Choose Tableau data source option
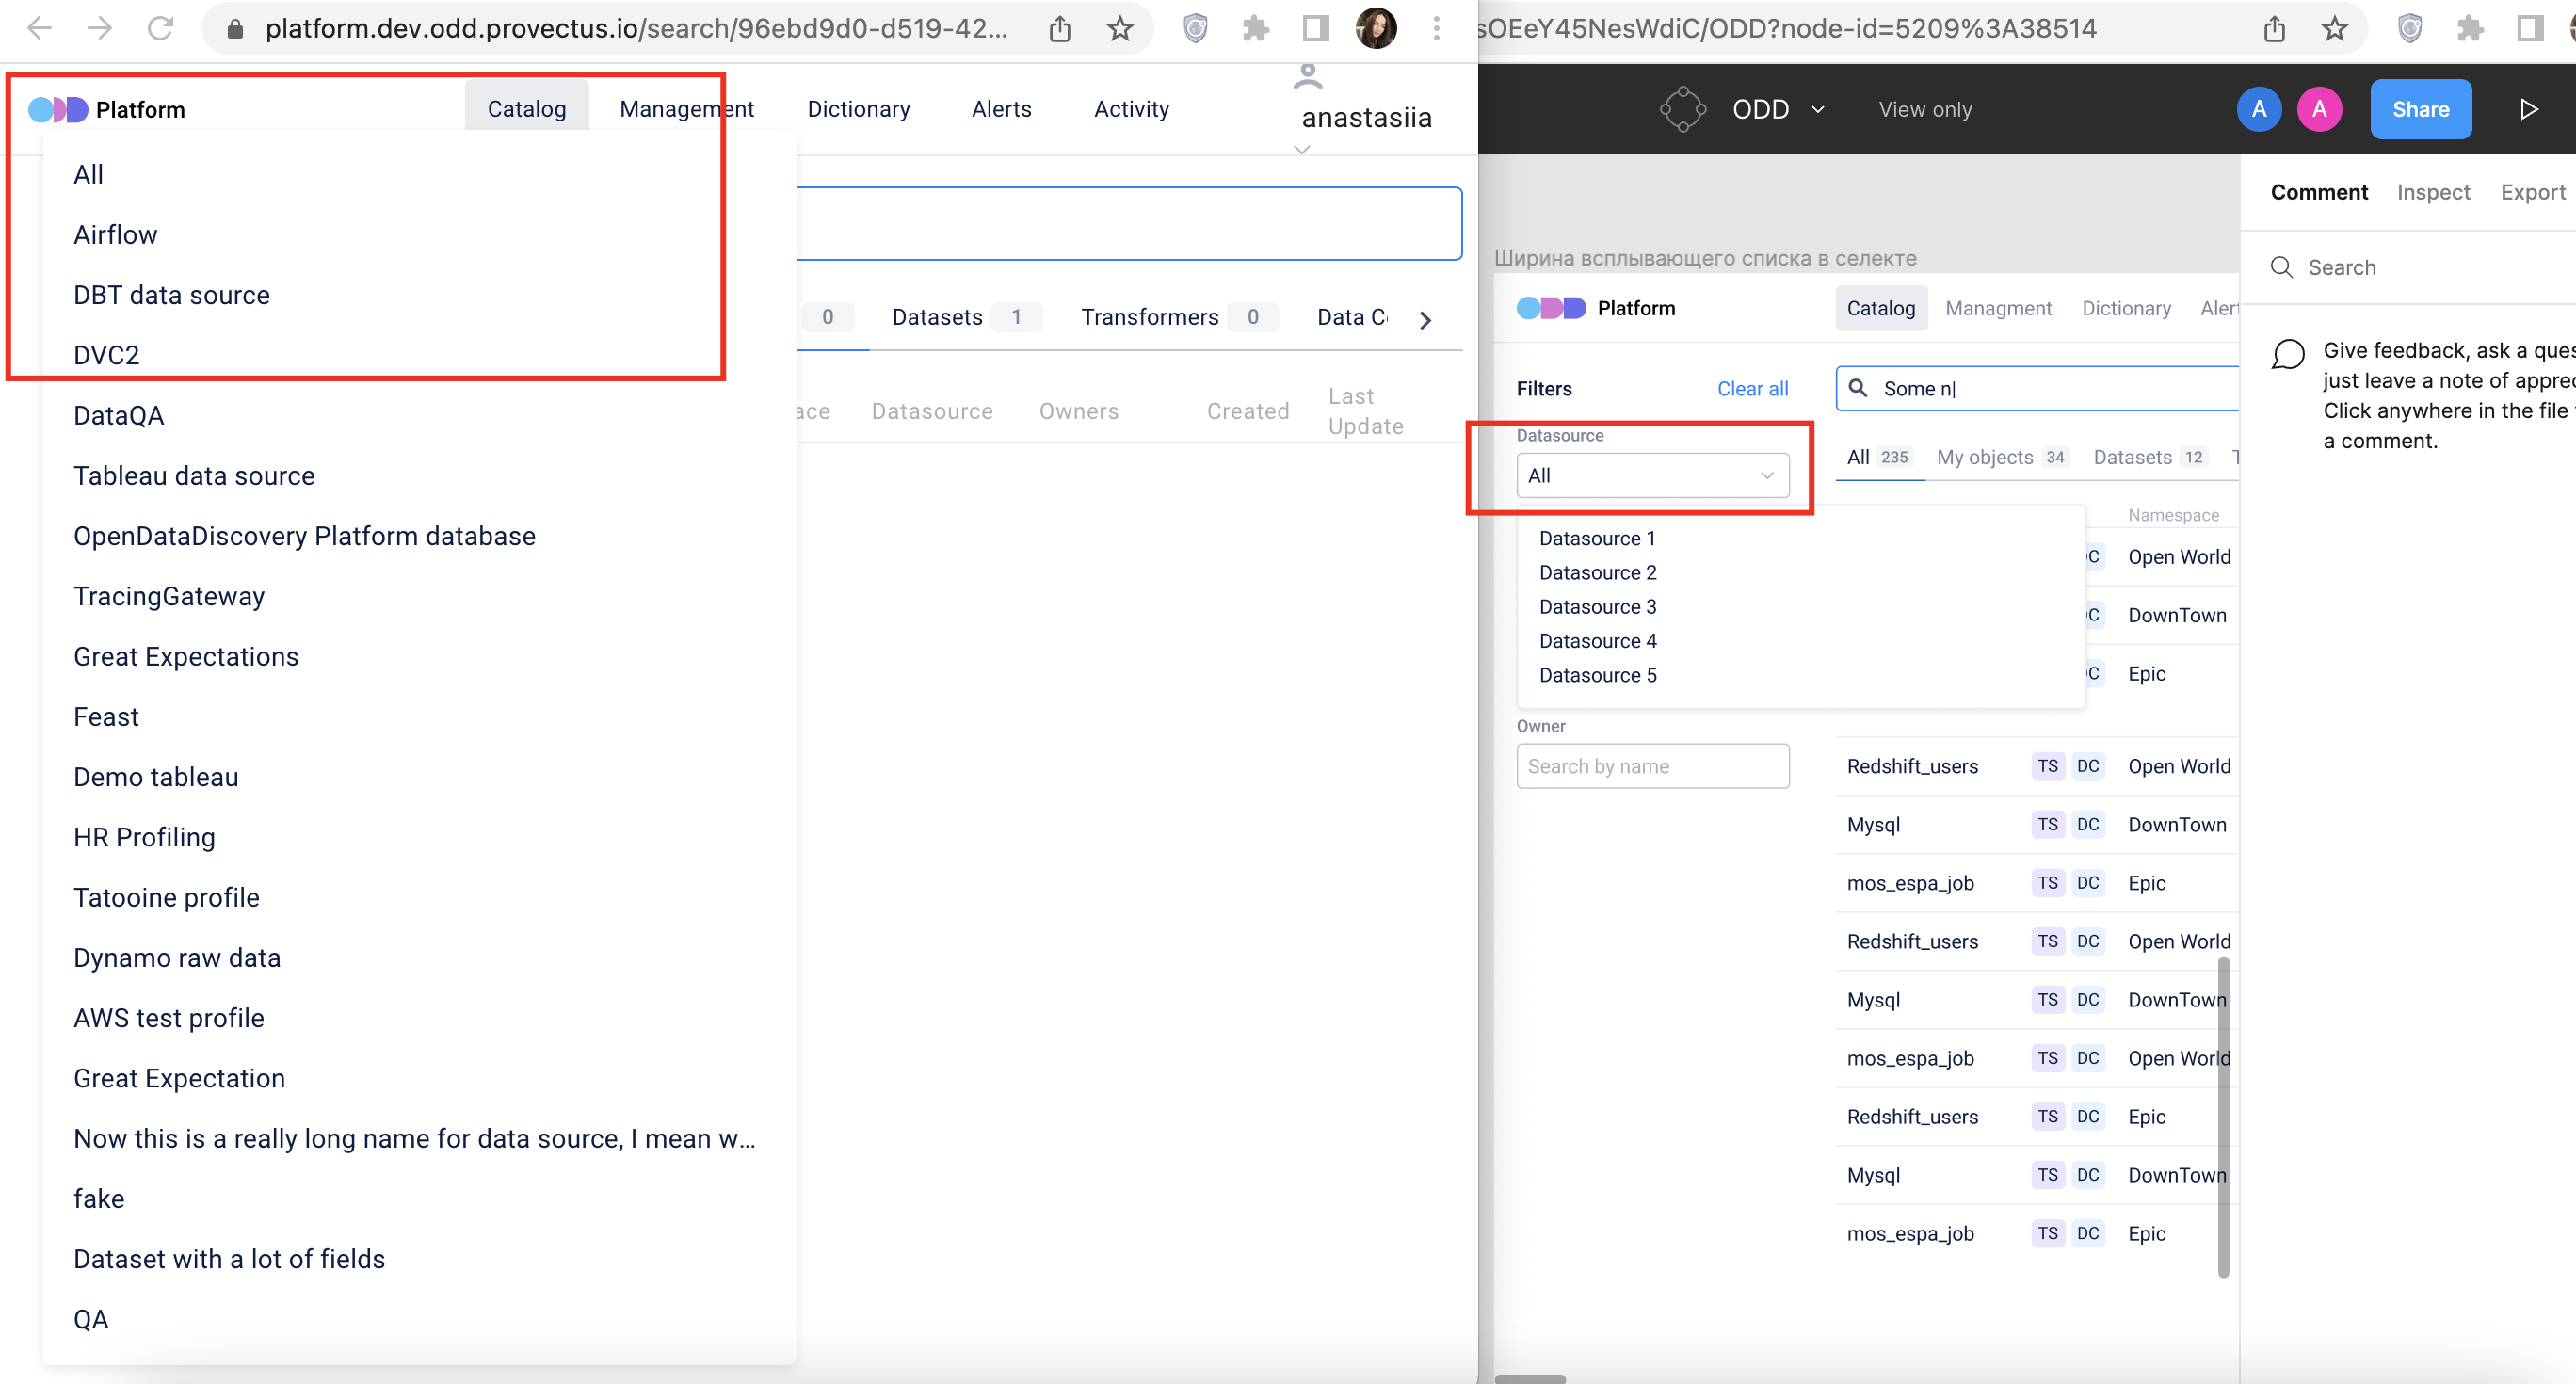Viewport: 2576px width, 1384px height. tap(194, 476)
